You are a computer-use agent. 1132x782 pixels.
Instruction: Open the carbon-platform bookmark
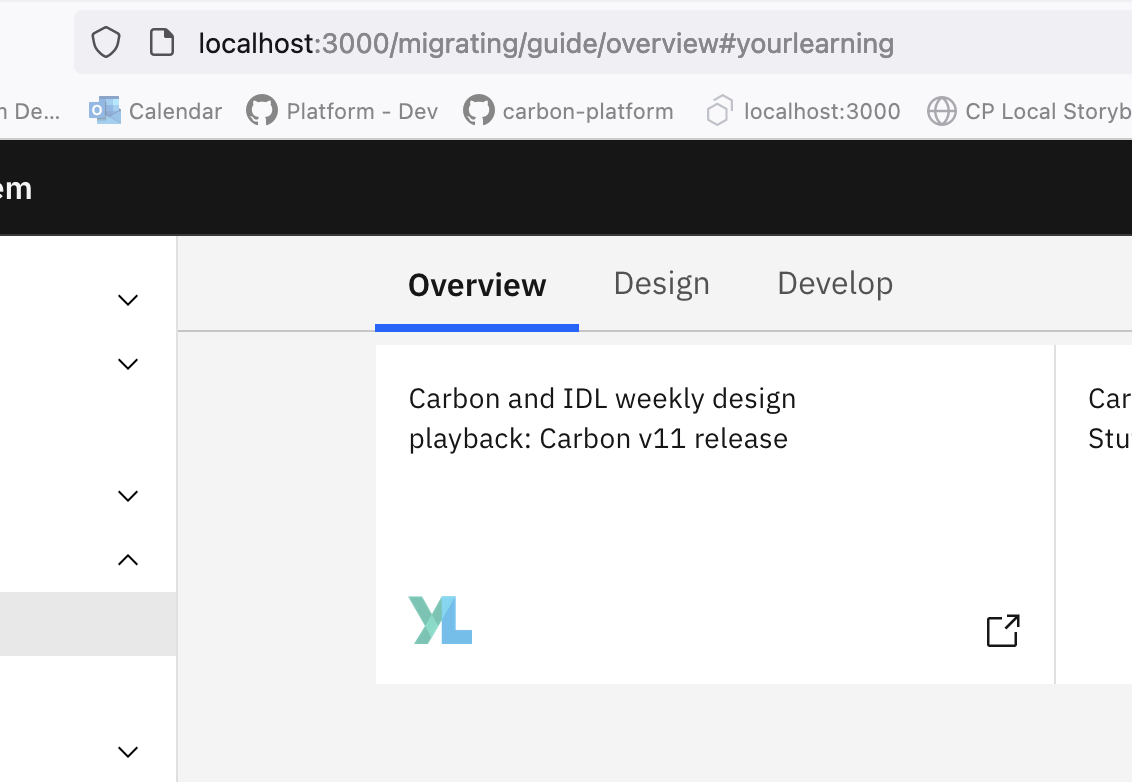click(588, 110)
